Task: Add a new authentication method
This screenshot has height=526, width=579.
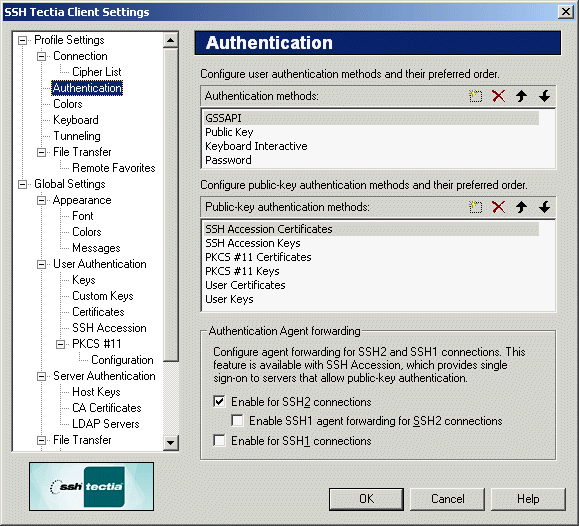Action: pyautogui.click(x=476, y=96)
